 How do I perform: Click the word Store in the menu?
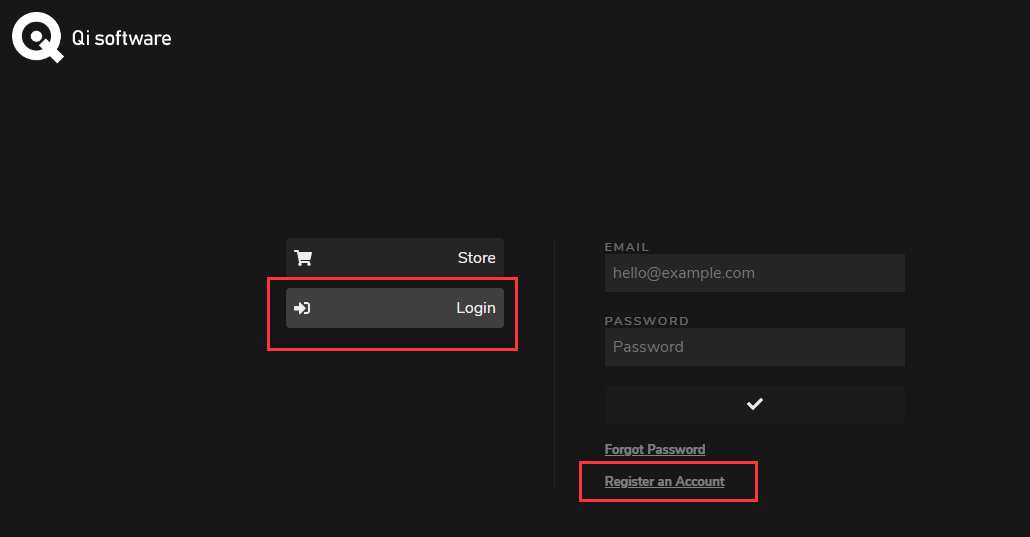click(476, 258)
